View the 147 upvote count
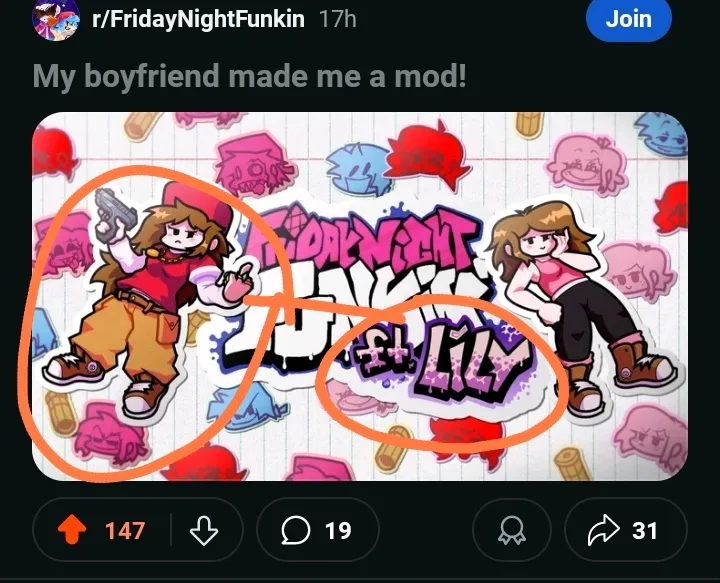Viewport: 720px width, 583px height. (124, 530)
